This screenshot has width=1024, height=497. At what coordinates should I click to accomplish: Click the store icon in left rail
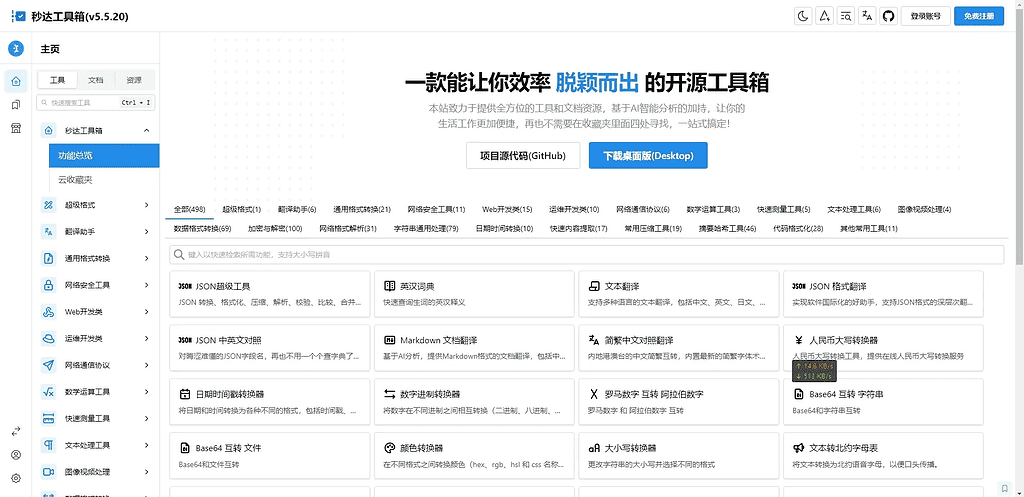pos(16,128)
